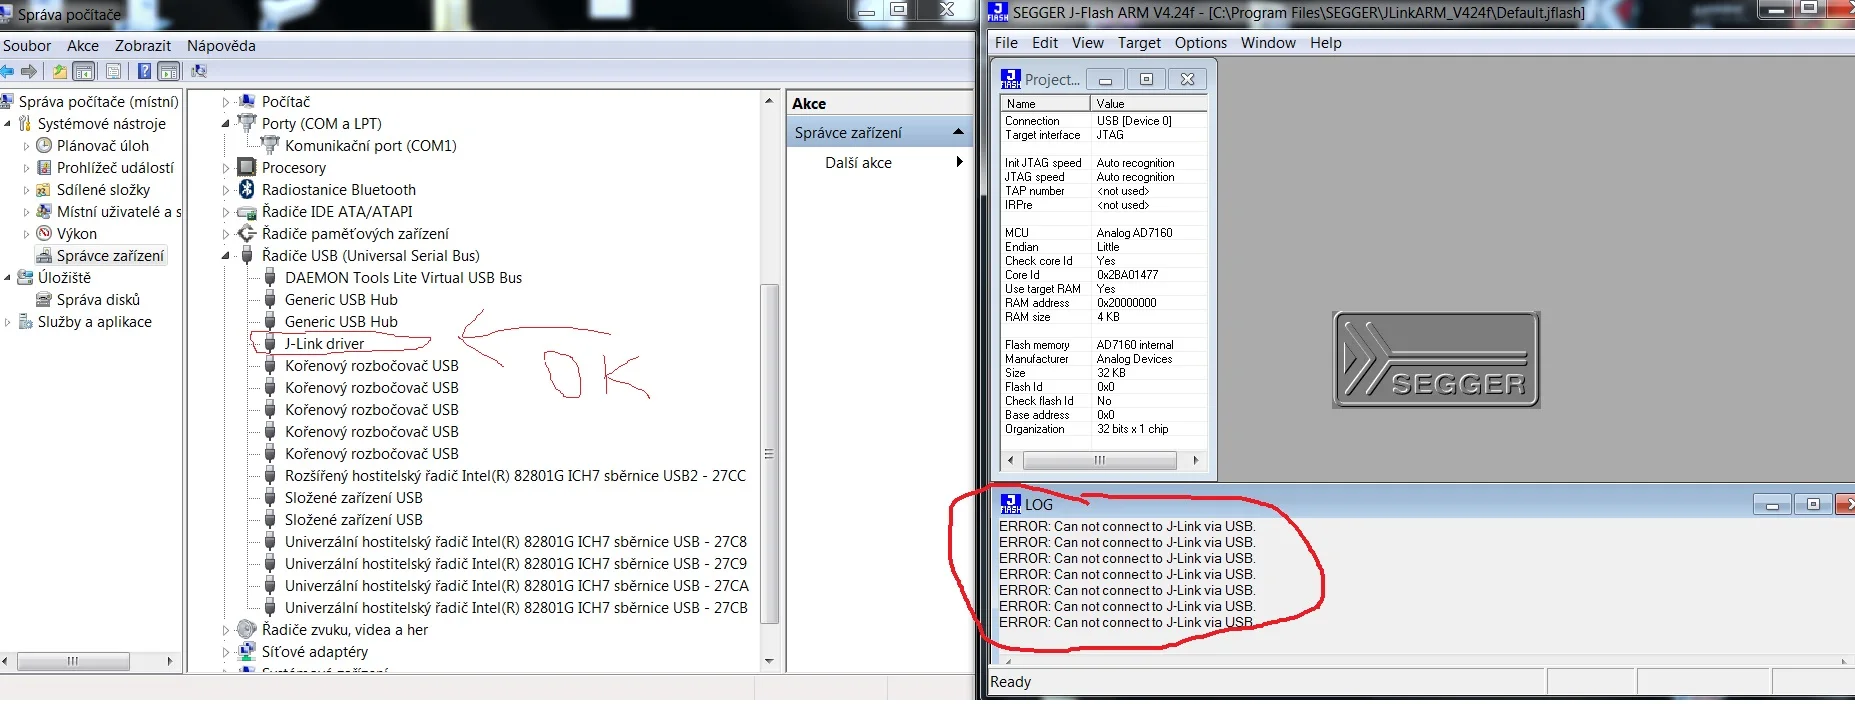Click the Bluetooth icon next to Radiostanice Bluetooth
Image resolution: width=1855 pixels, height=704 pixels.
coord(247,189)
